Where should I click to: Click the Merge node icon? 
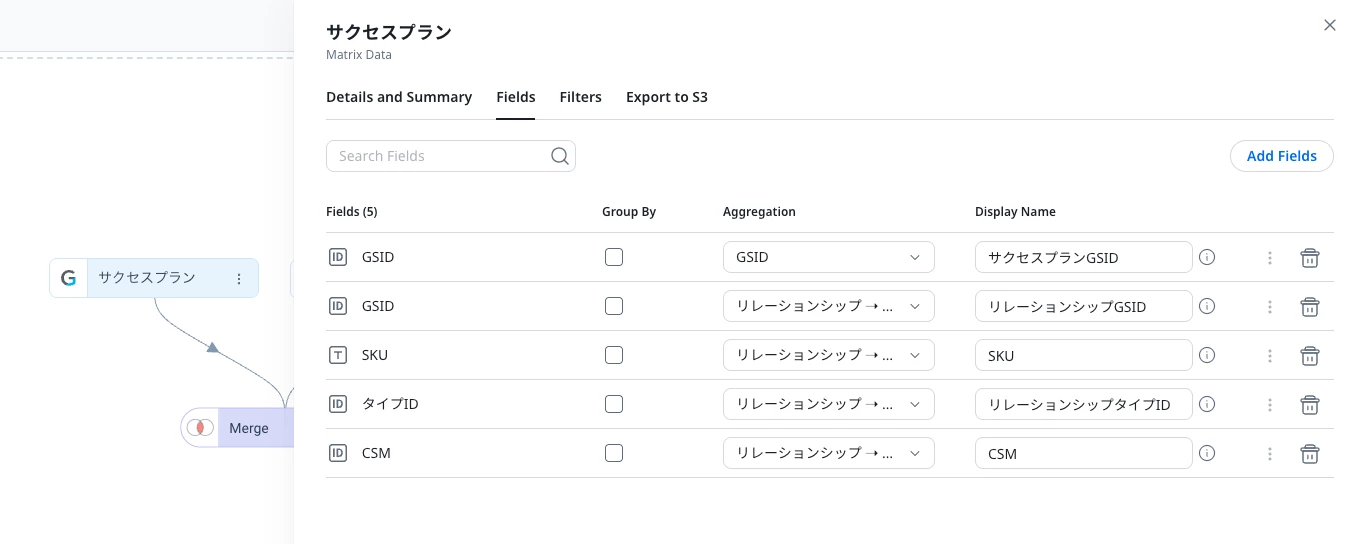(x=200, y=428)
